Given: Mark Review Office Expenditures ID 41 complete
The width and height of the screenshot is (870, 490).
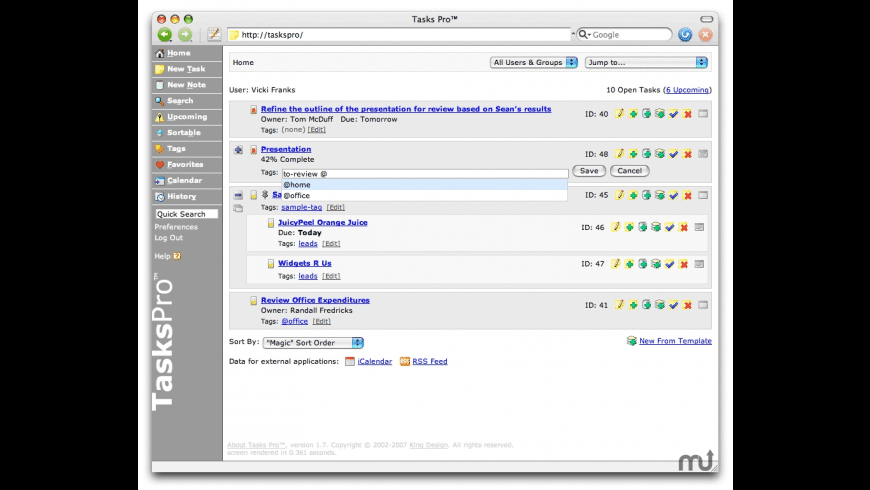Looking at the screenshot, I should pos(674,305).
